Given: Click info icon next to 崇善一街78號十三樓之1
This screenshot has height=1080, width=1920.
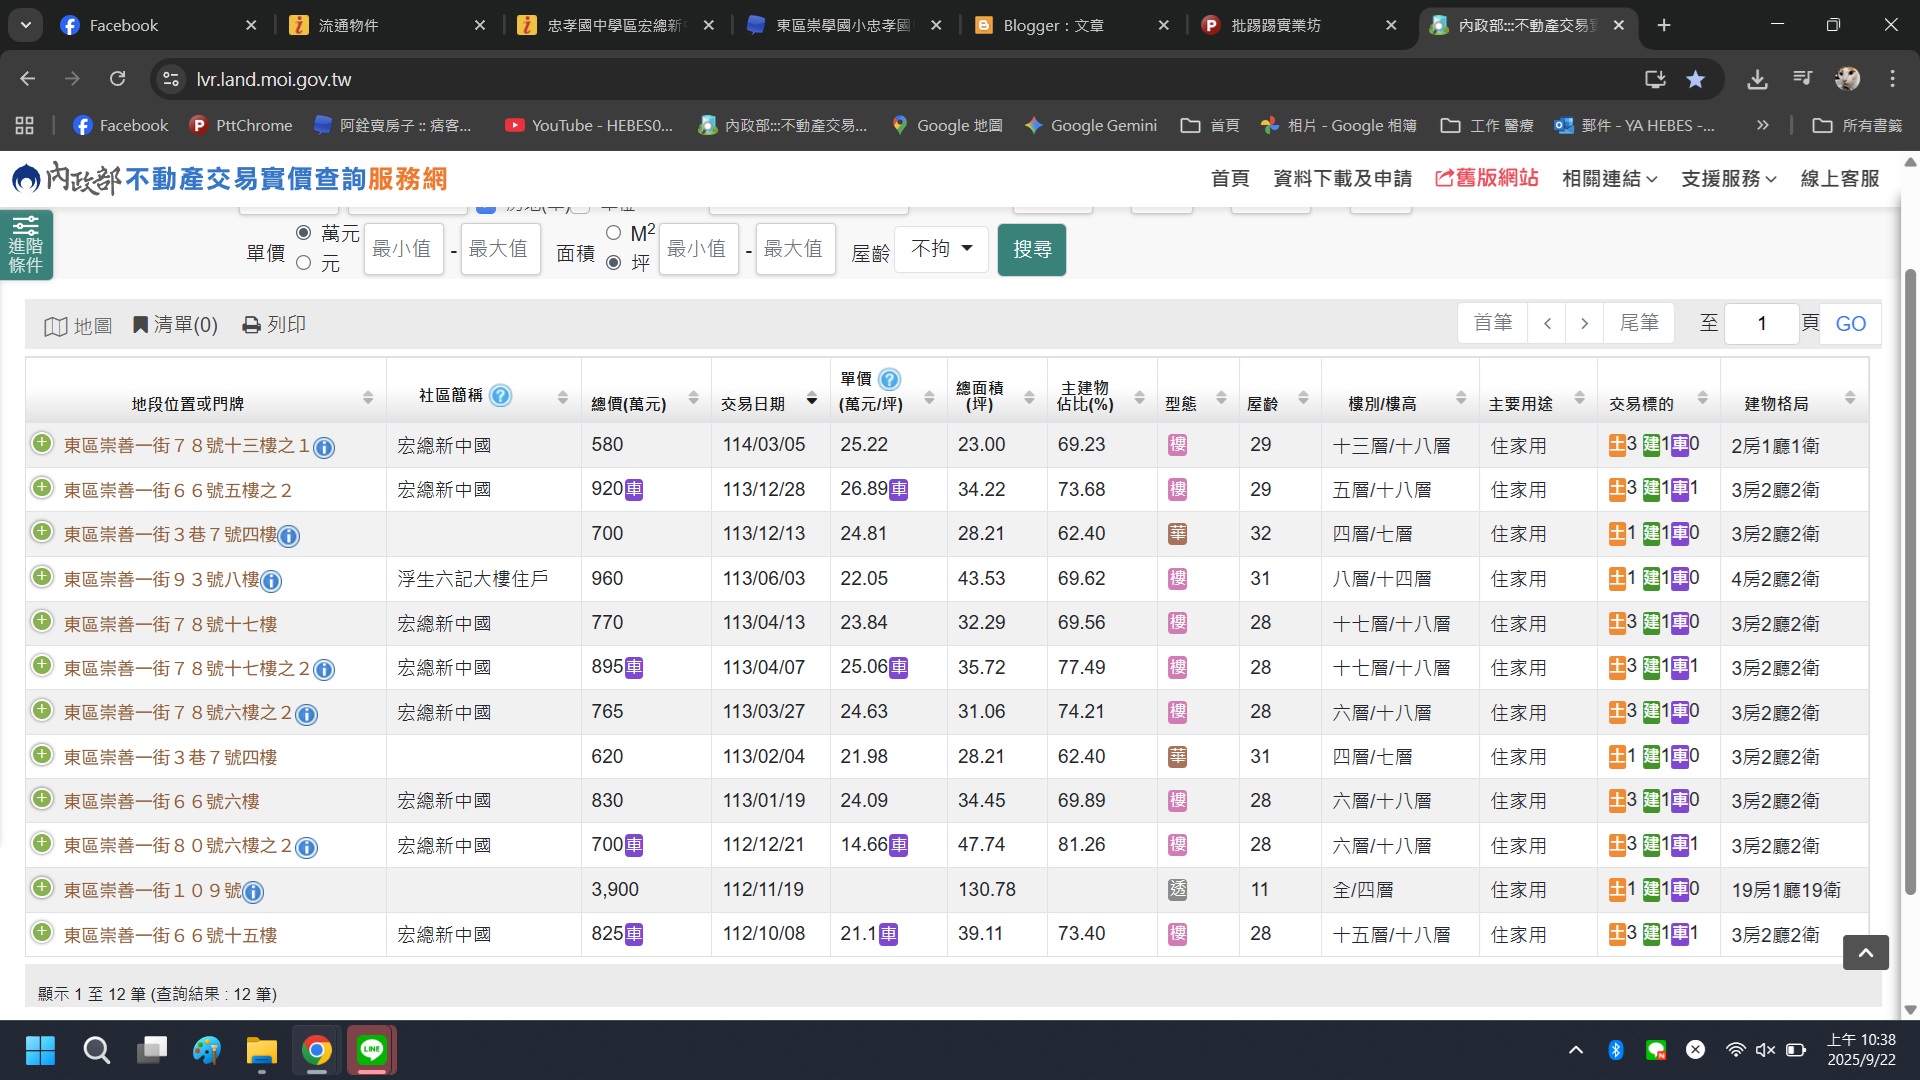Looking at the screenshot, I should tap(324, 448).
